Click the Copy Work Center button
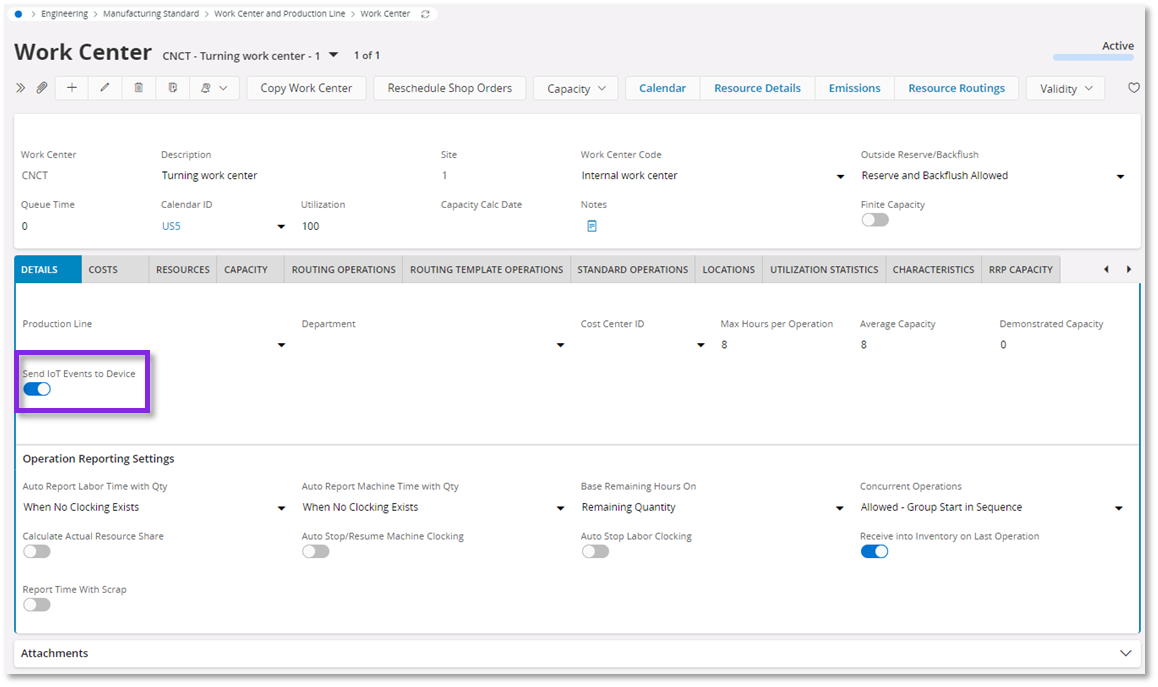Image resolution: width=1158 pixels, height=687 pixels. [306, 88]
